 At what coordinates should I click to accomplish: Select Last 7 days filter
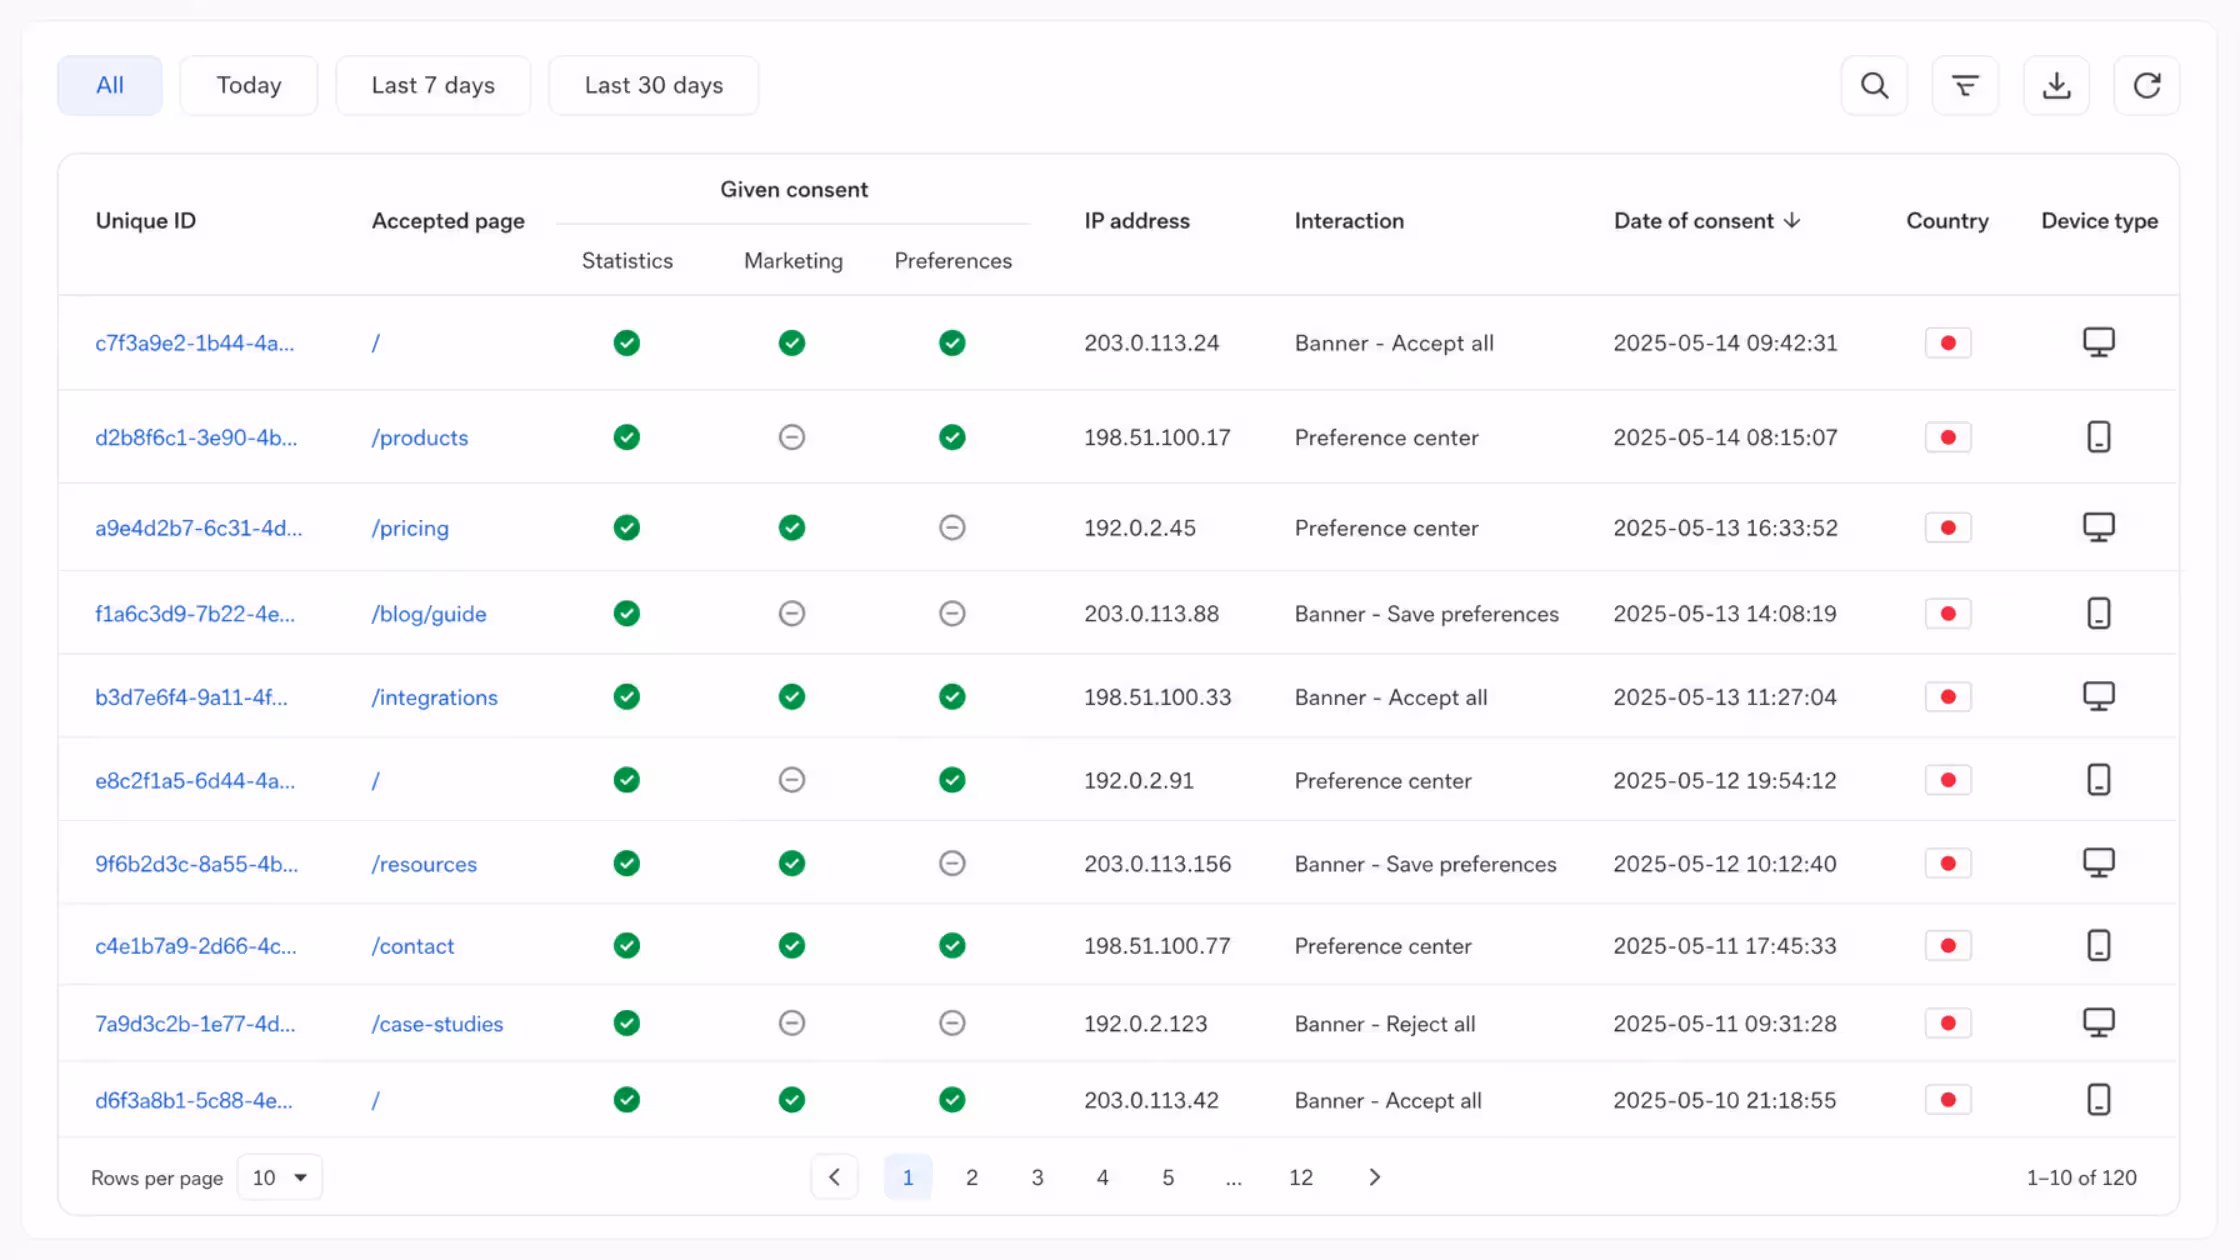[433, 86]
